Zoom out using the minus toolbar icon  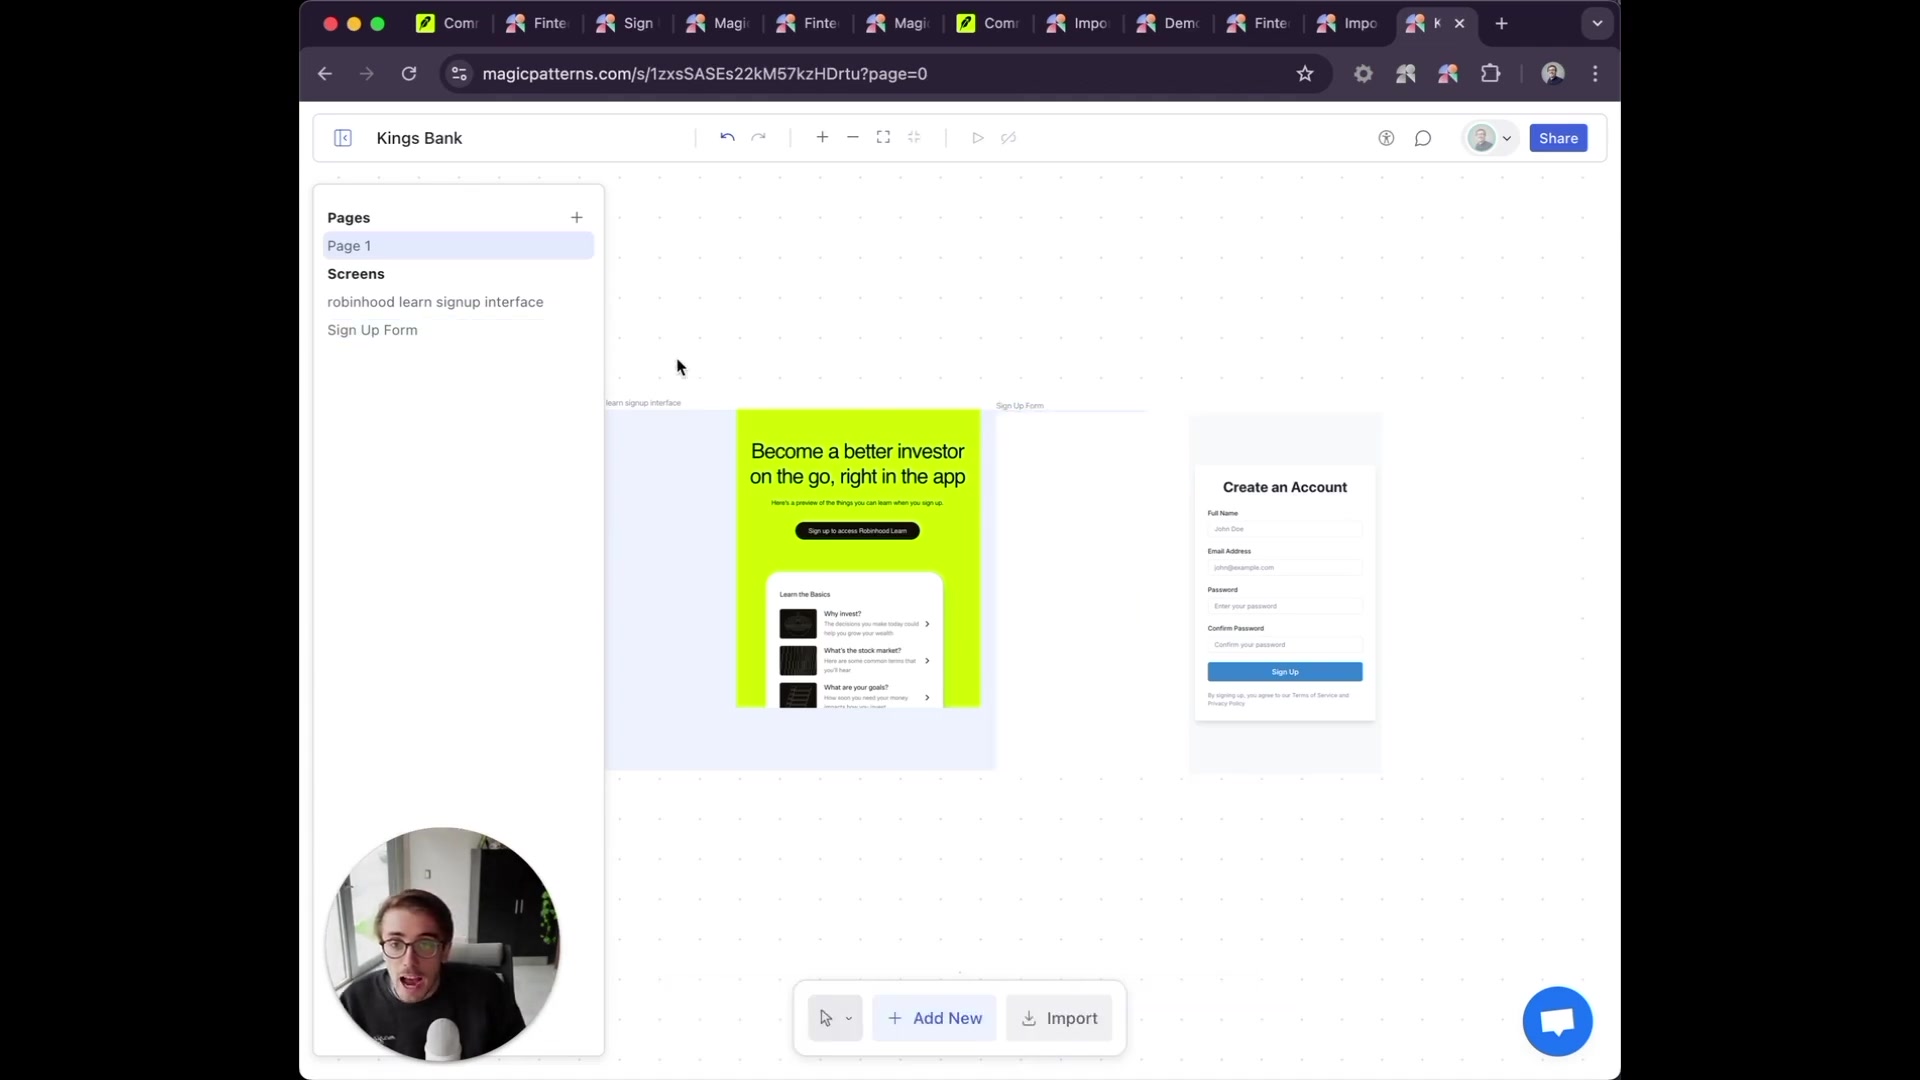(x=853, y=137)
